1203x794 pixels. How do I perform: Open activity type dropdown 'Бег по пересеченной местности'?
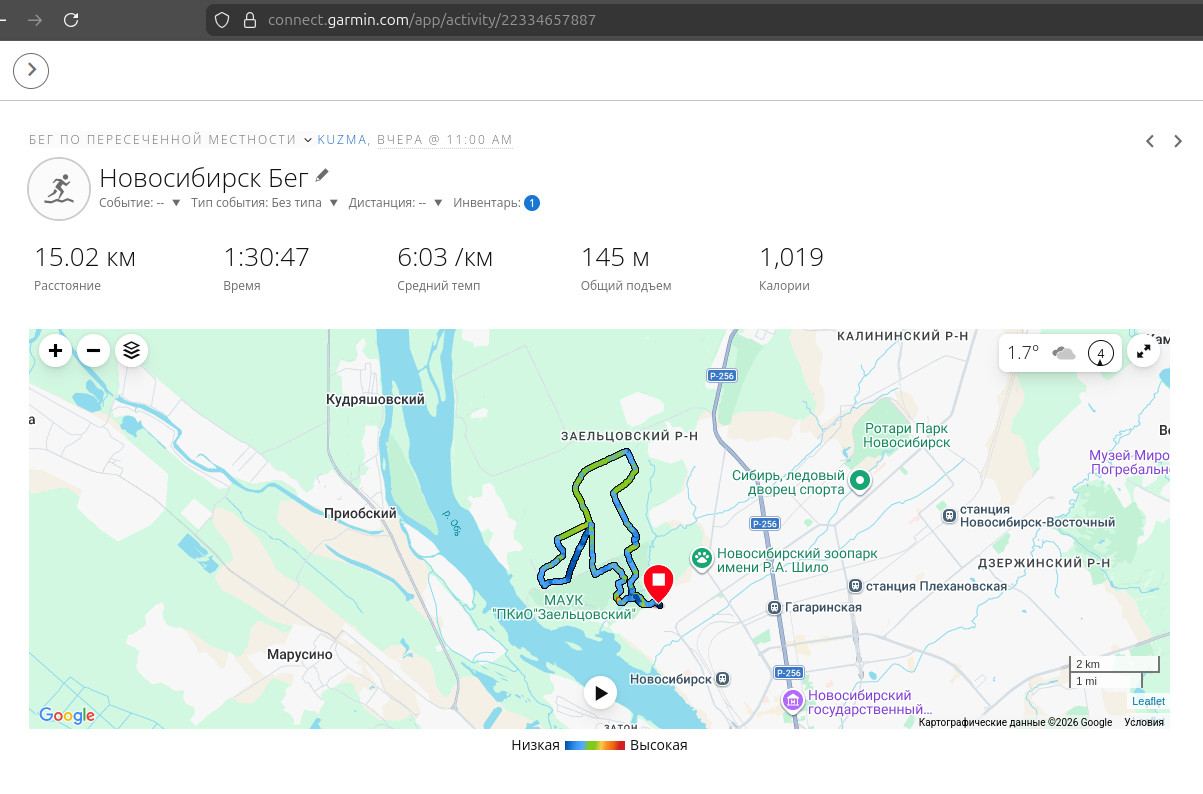(171, 140)
